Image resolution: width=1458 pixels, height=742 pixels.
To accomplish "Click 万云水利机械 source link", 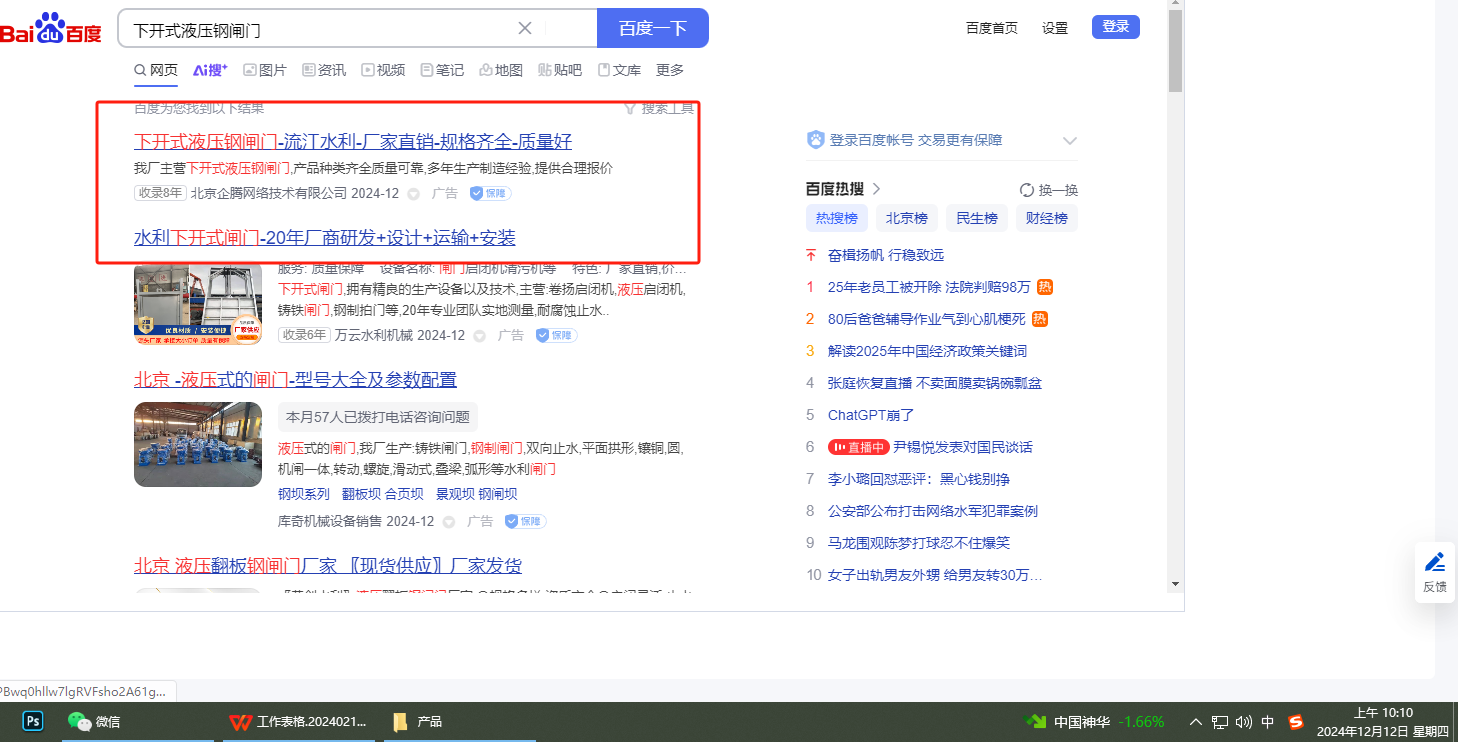I will click(372, 335).
